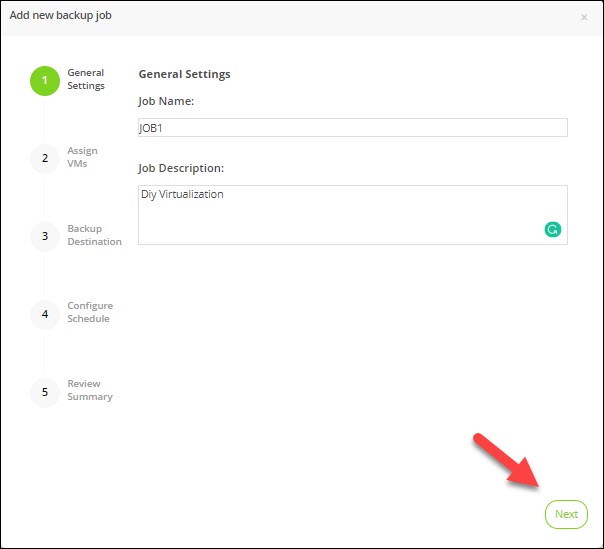Screen dimensions: 604x549
Task: Click the step 2 number circle
Action: 45,158
